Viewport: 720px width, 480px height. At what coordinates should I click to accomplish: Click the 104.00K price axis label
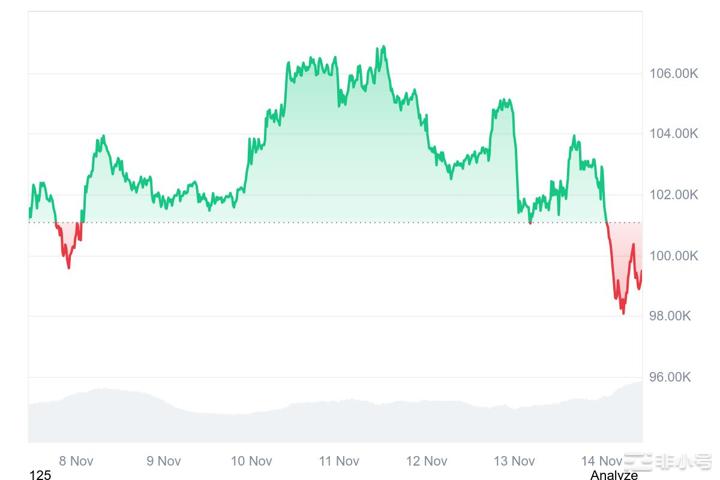click(673, 134)
